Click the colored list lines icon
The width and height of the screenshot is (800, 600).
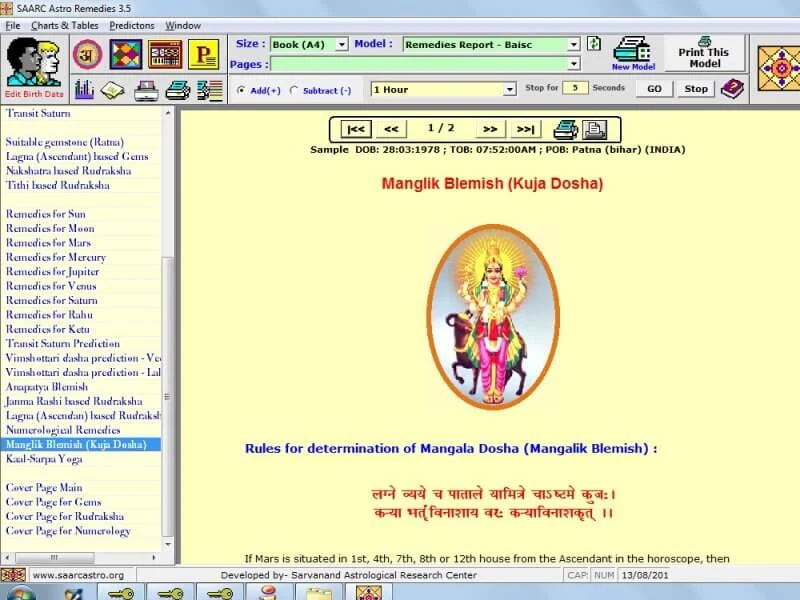pos(210,90)
